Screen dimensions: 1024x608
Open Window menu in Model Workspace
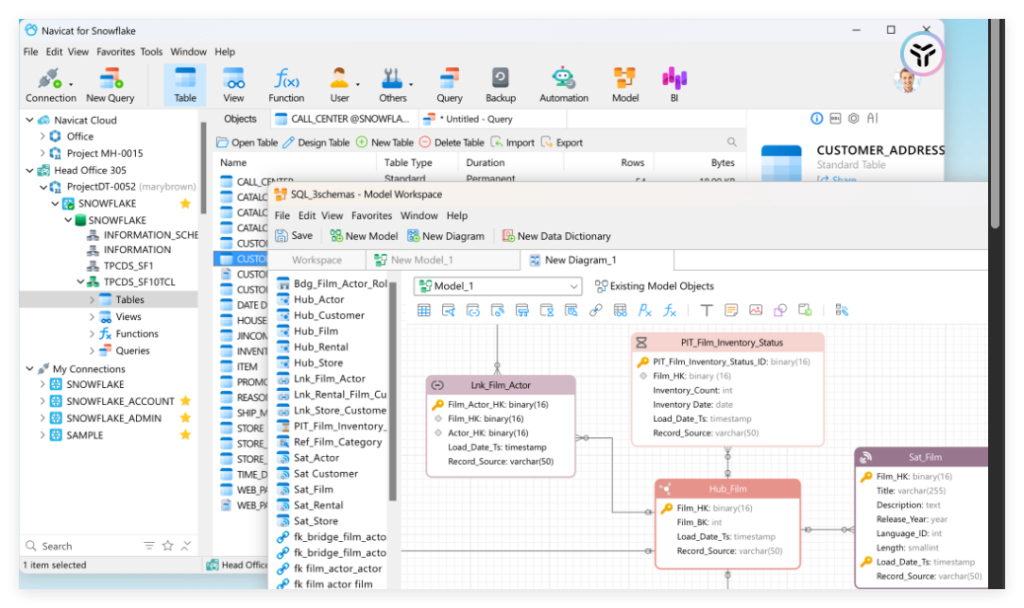pos(419,215)
